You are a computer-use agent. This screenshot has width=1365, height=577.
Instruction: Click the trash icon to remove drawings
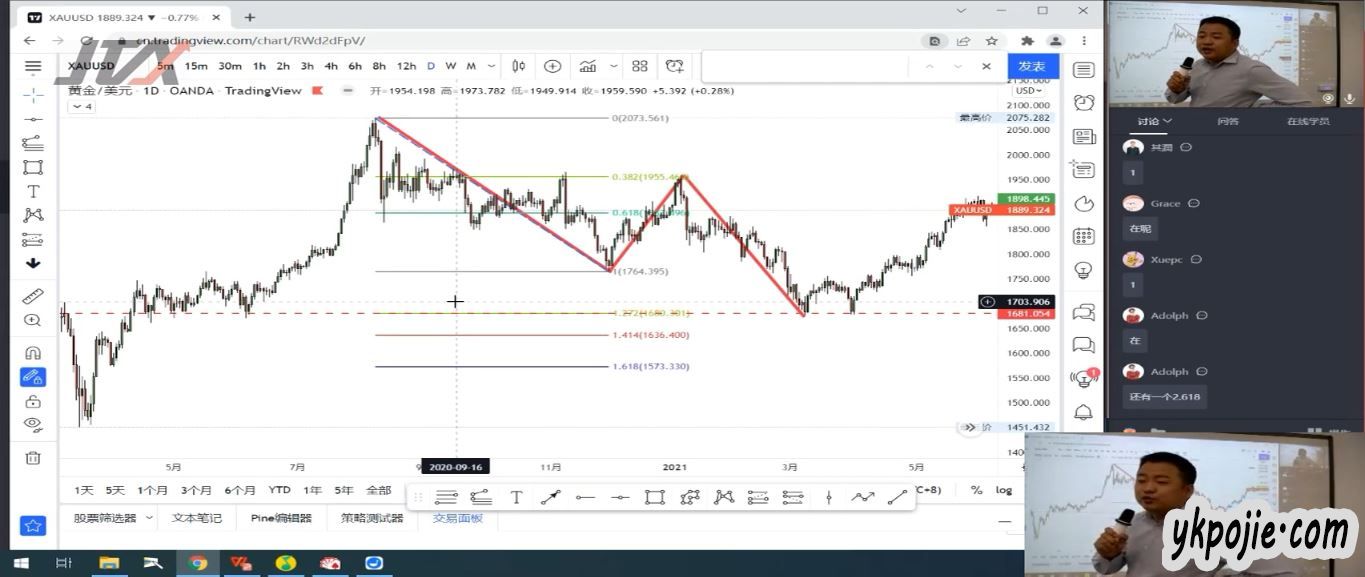pos(33,458)
